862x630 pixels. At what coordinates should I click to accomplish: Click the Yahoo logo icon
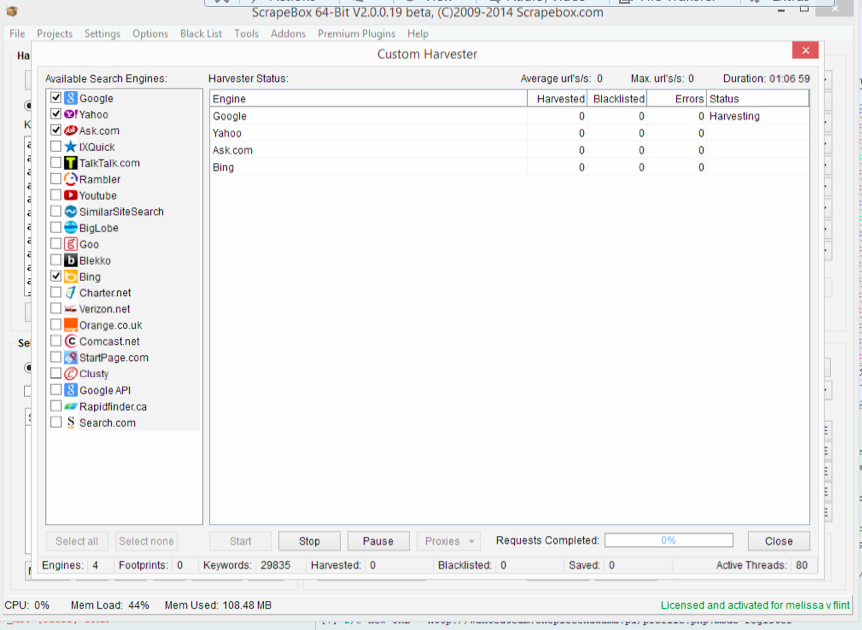(70, 114)
